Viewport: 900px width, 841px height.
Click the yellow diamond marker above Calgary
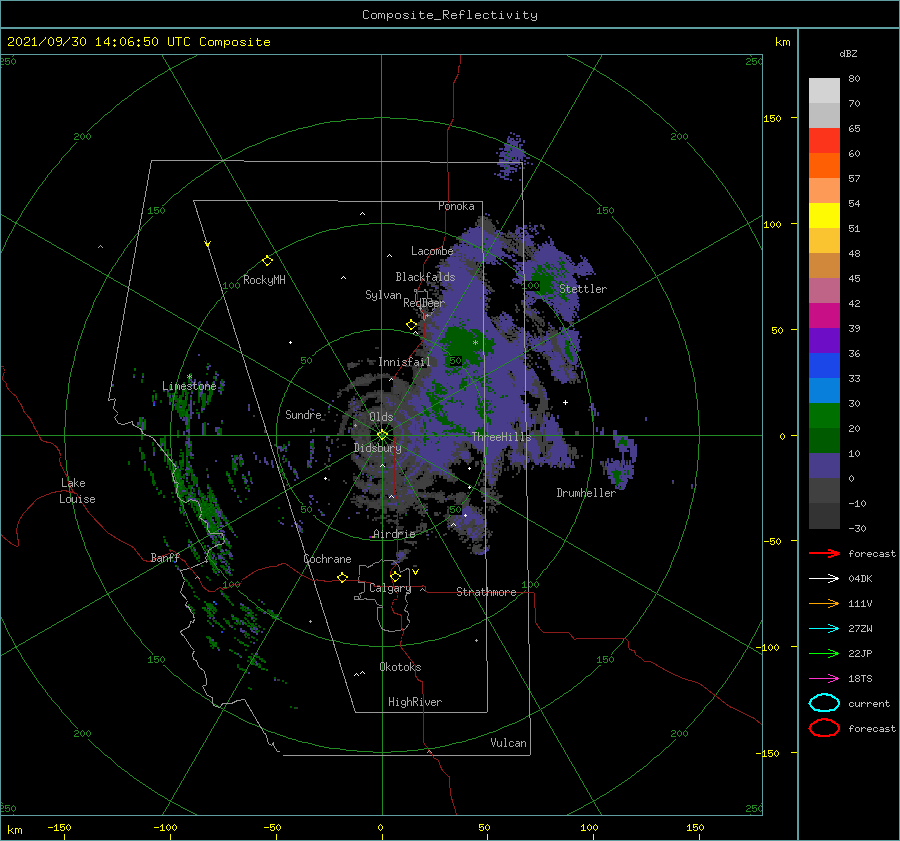(x=395, y=576)
